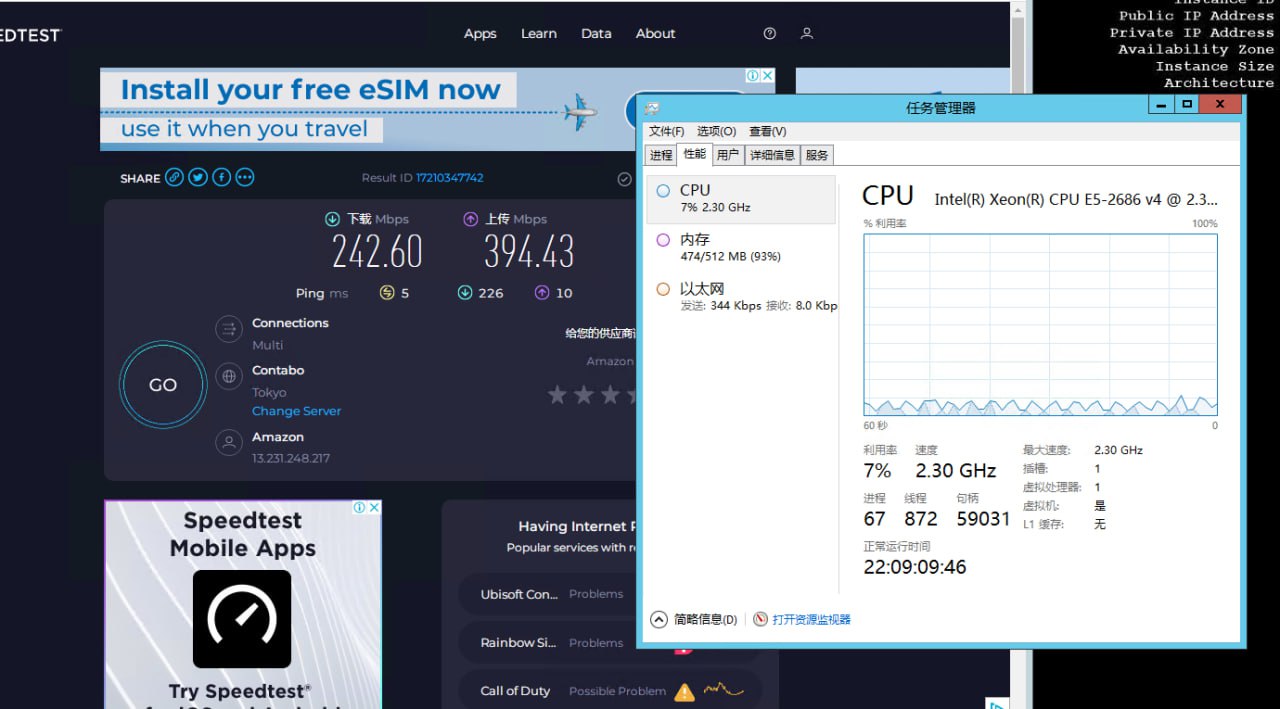Open AdChoices info on Mobile Apps ad
Viewport: 1280px width, 709px height.
click(x=360, y=508)
